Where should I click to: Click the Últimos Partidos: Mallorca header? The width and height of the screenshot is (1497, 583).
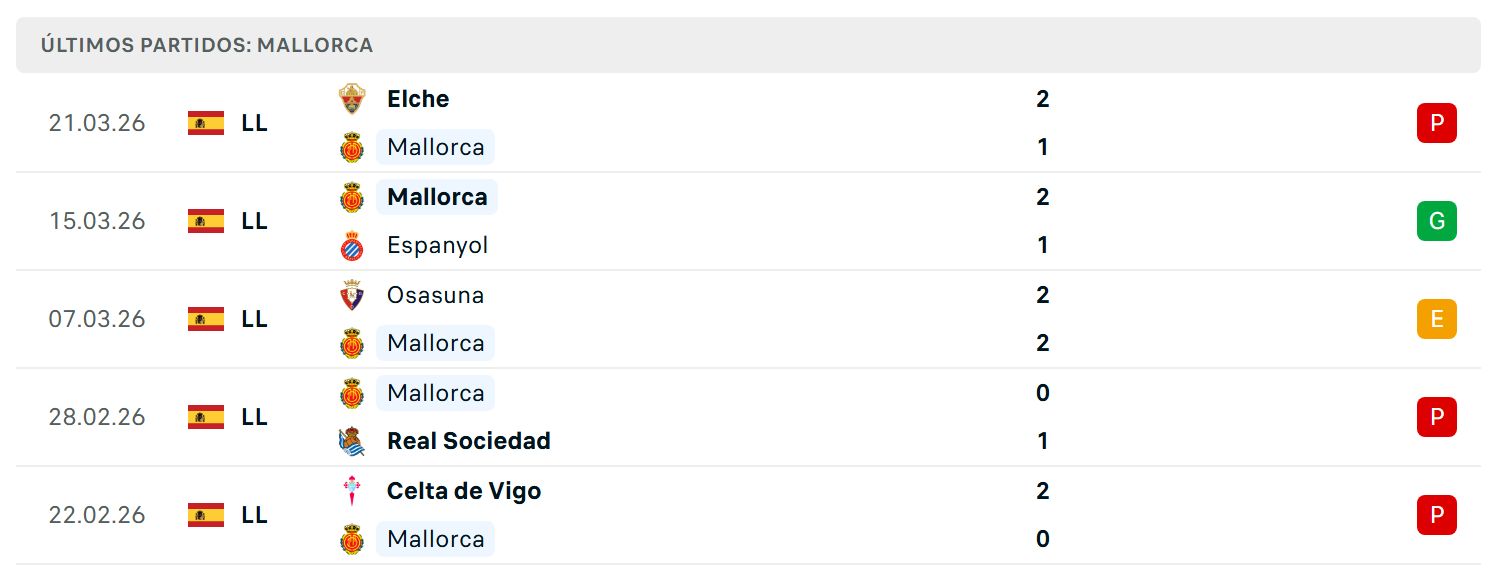pyautogui.click(x=207, y=45)
